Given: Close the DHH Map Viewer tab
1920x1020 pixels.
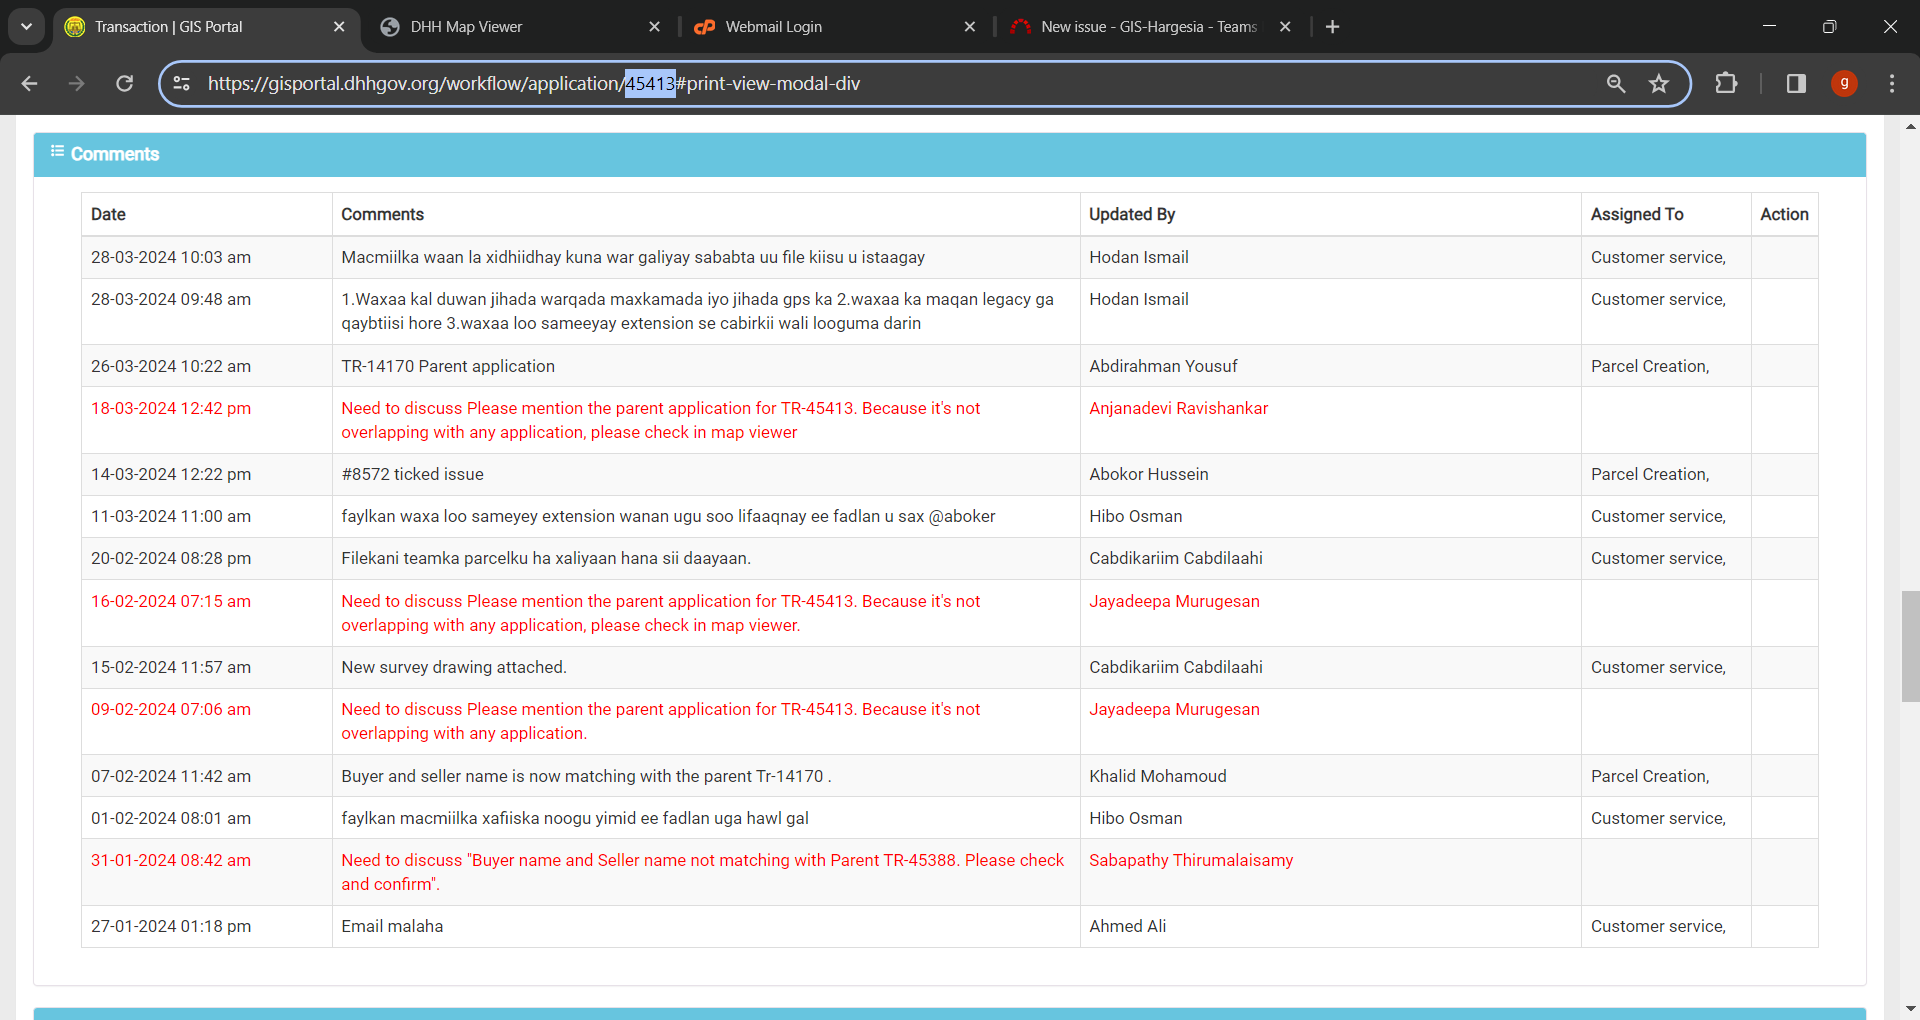Looking at the screenshot, I should coord(655,27).
